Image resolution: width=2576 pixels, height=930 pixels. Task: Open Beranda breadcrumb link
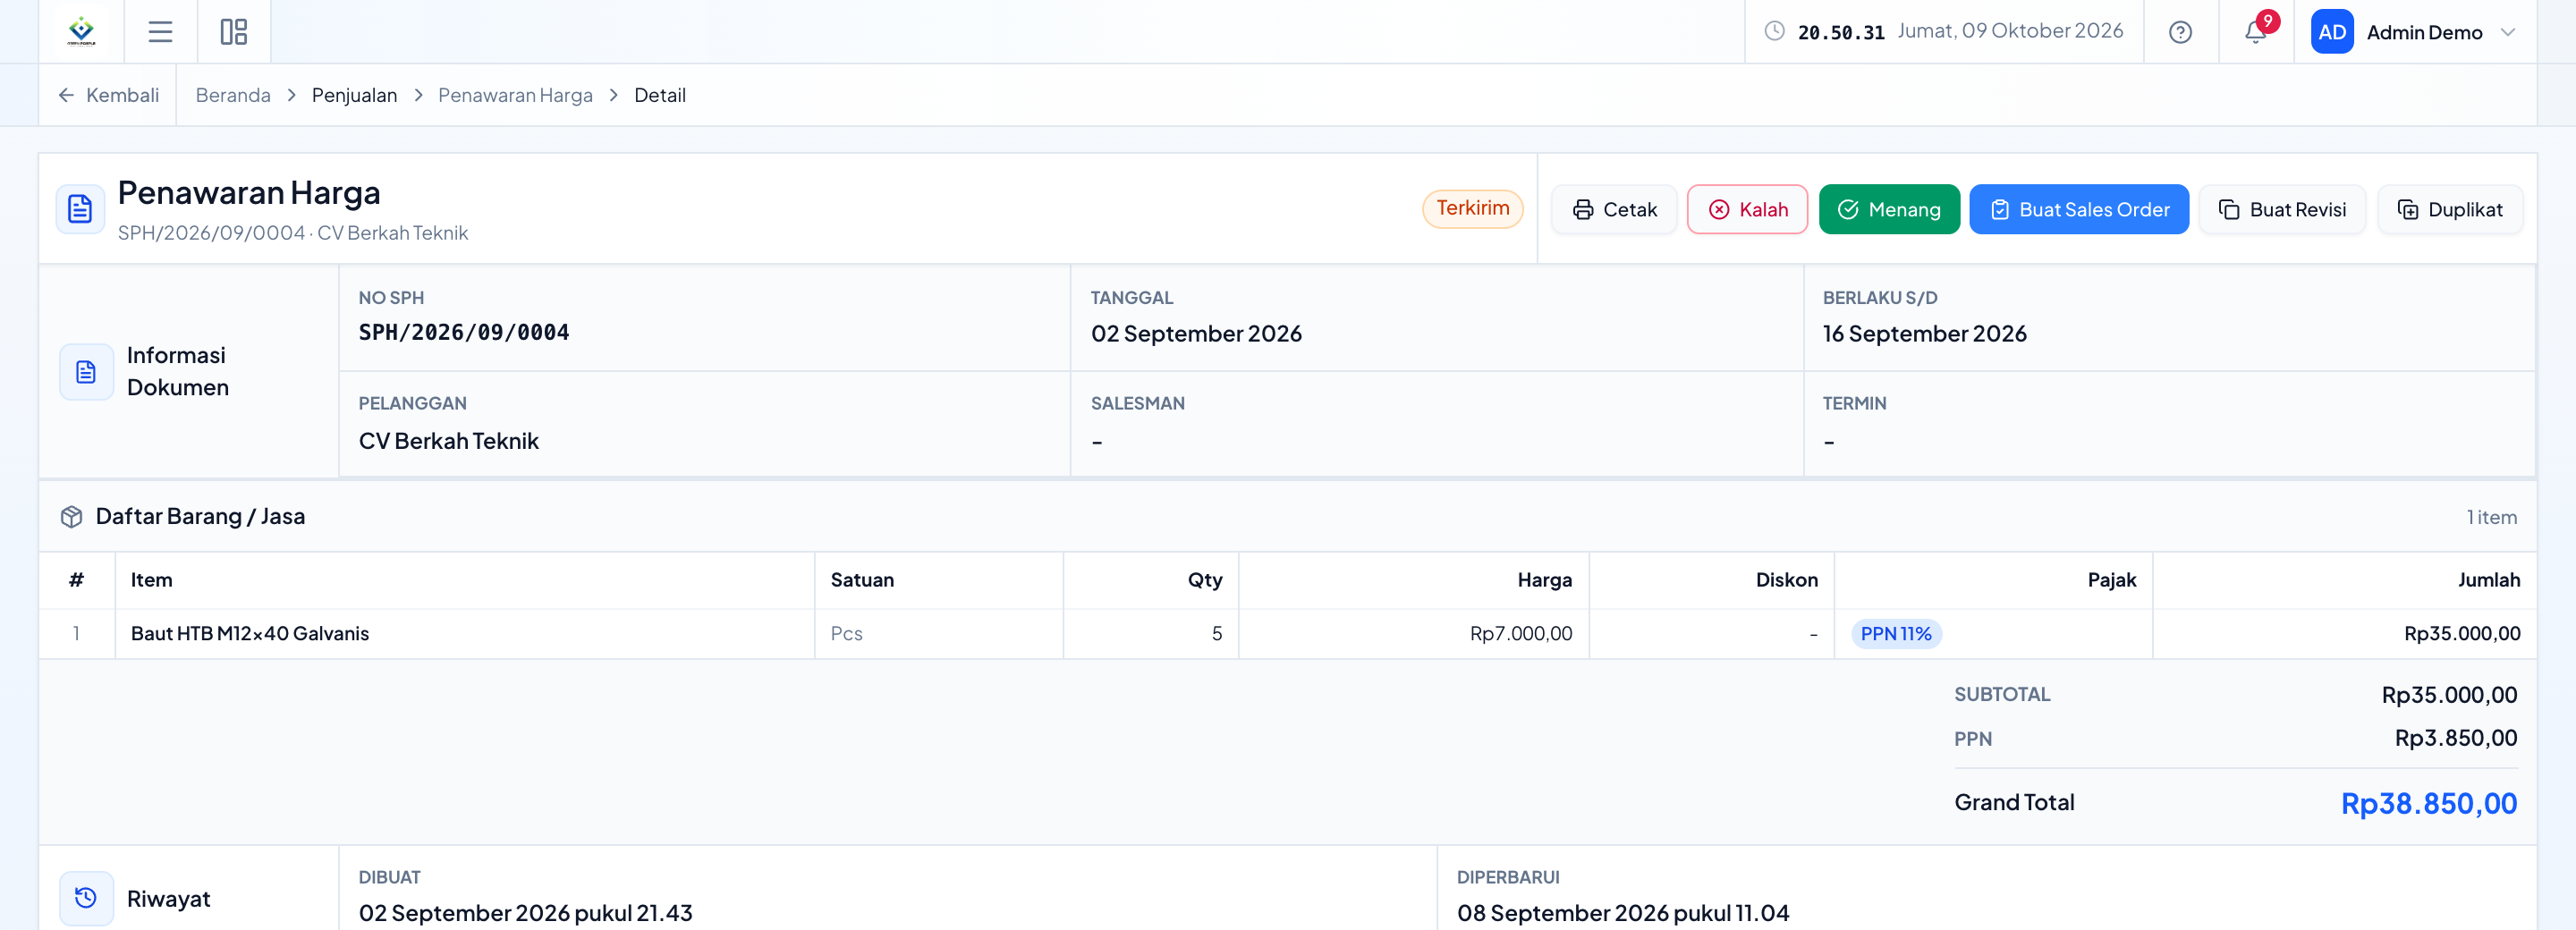pyautogui.click(x=233, y=95)
